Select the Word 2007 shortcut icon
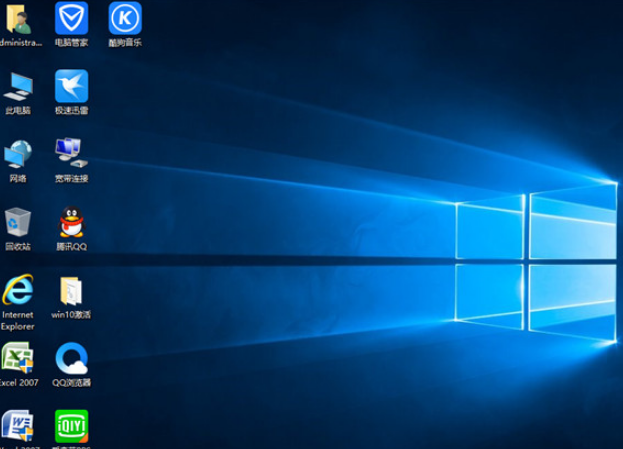The height and width of the screenshot is (449, 623). [18, 426]
